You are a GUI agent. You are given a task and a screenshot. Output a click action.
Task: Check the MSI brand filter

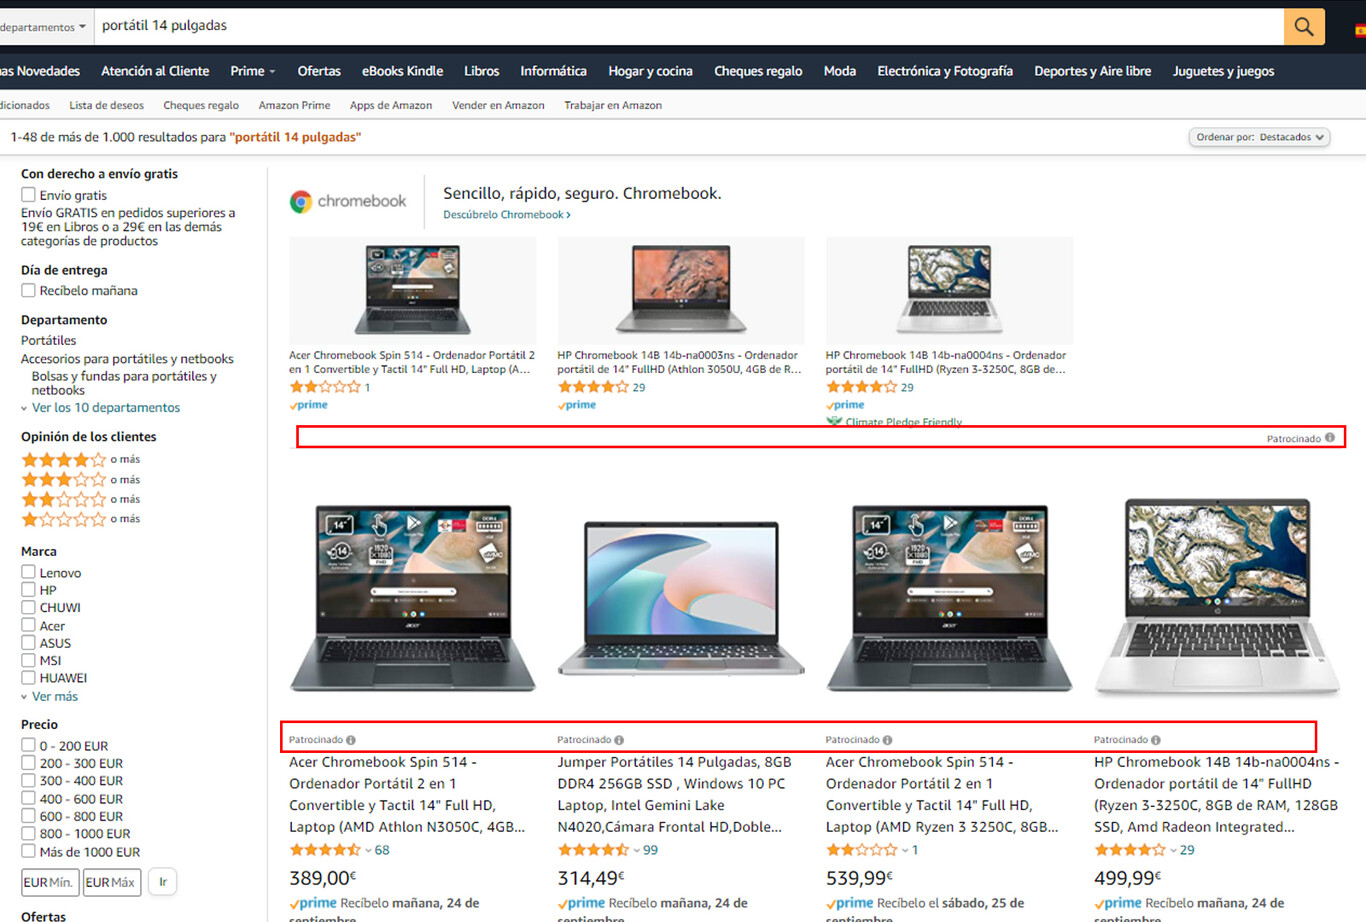click(28, 660)
